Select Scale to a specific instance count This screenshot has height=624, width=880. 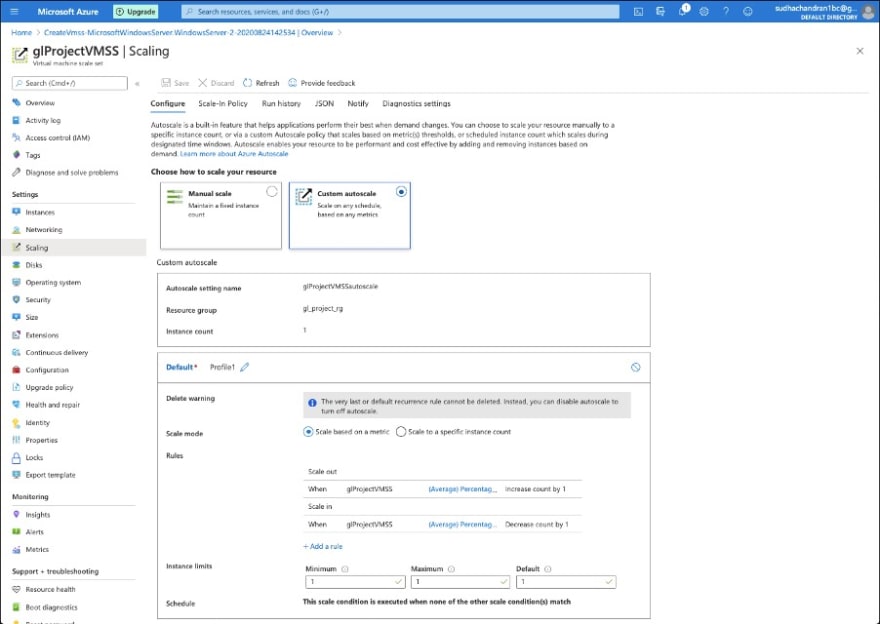tap(401, 432)
